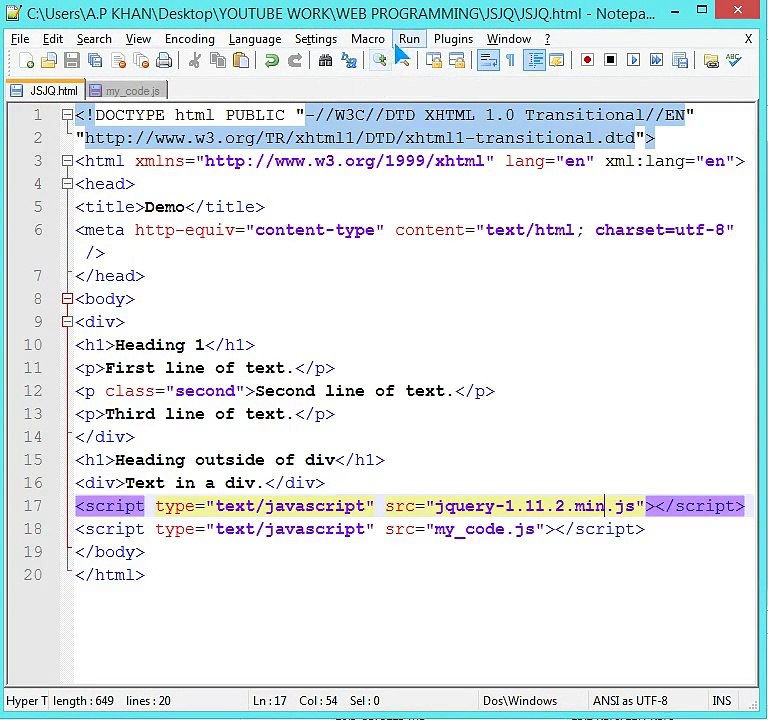Open the View menu
Image resolution: width=768 pixels, height=720 pixels.
point(138,39)
